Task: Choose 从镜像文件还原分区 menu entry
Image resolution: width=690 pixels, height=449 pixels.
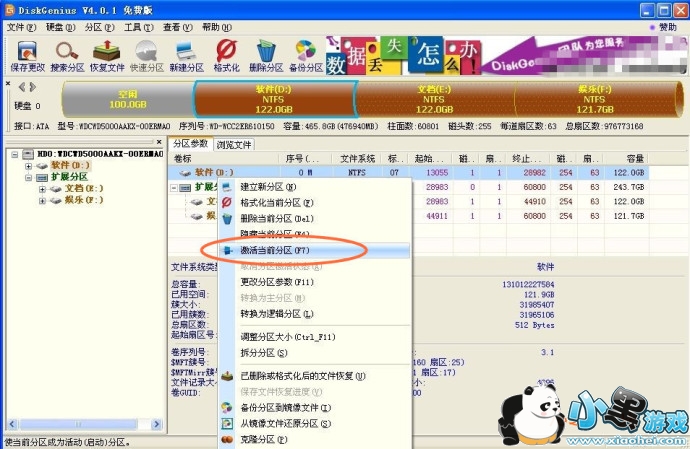Action: (315, 423)
